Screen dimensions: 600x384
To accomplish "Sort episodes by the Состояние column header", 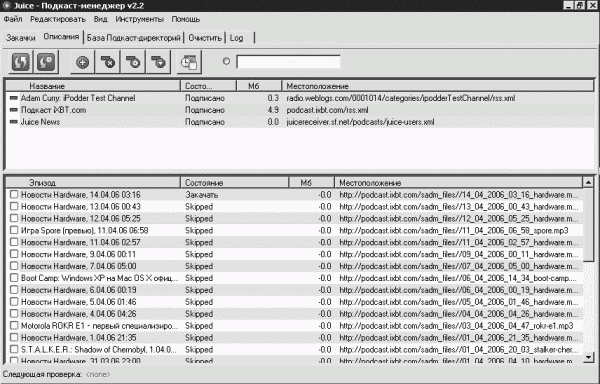I will point(235,183).
